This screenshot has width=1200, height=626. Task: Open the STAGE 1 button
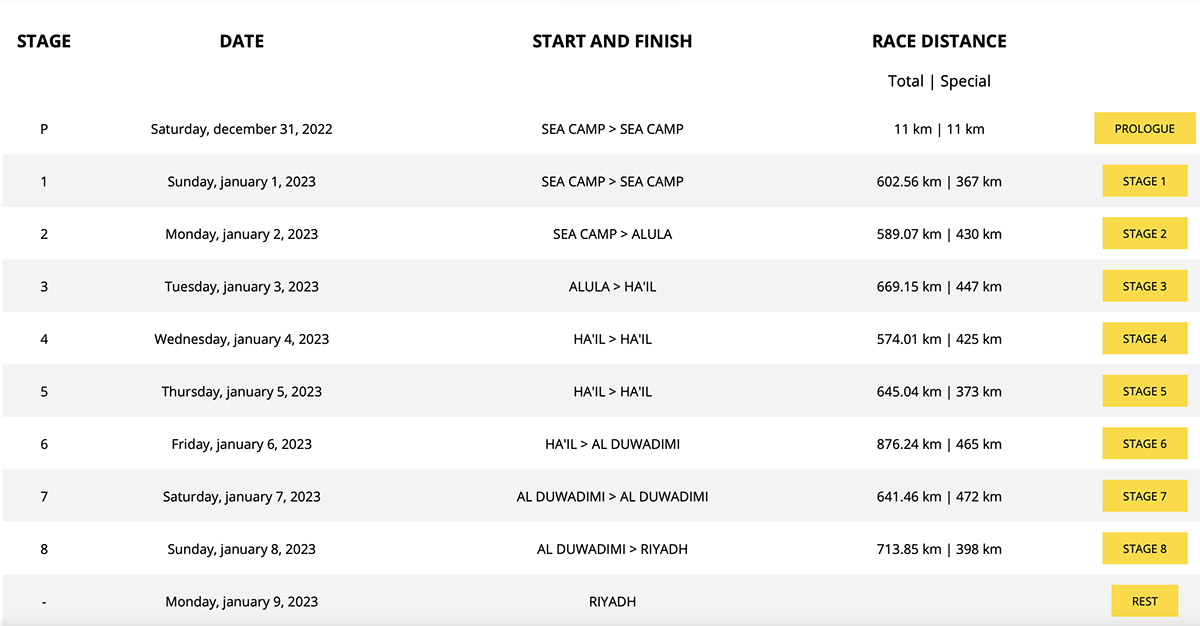coord(1144,181)
